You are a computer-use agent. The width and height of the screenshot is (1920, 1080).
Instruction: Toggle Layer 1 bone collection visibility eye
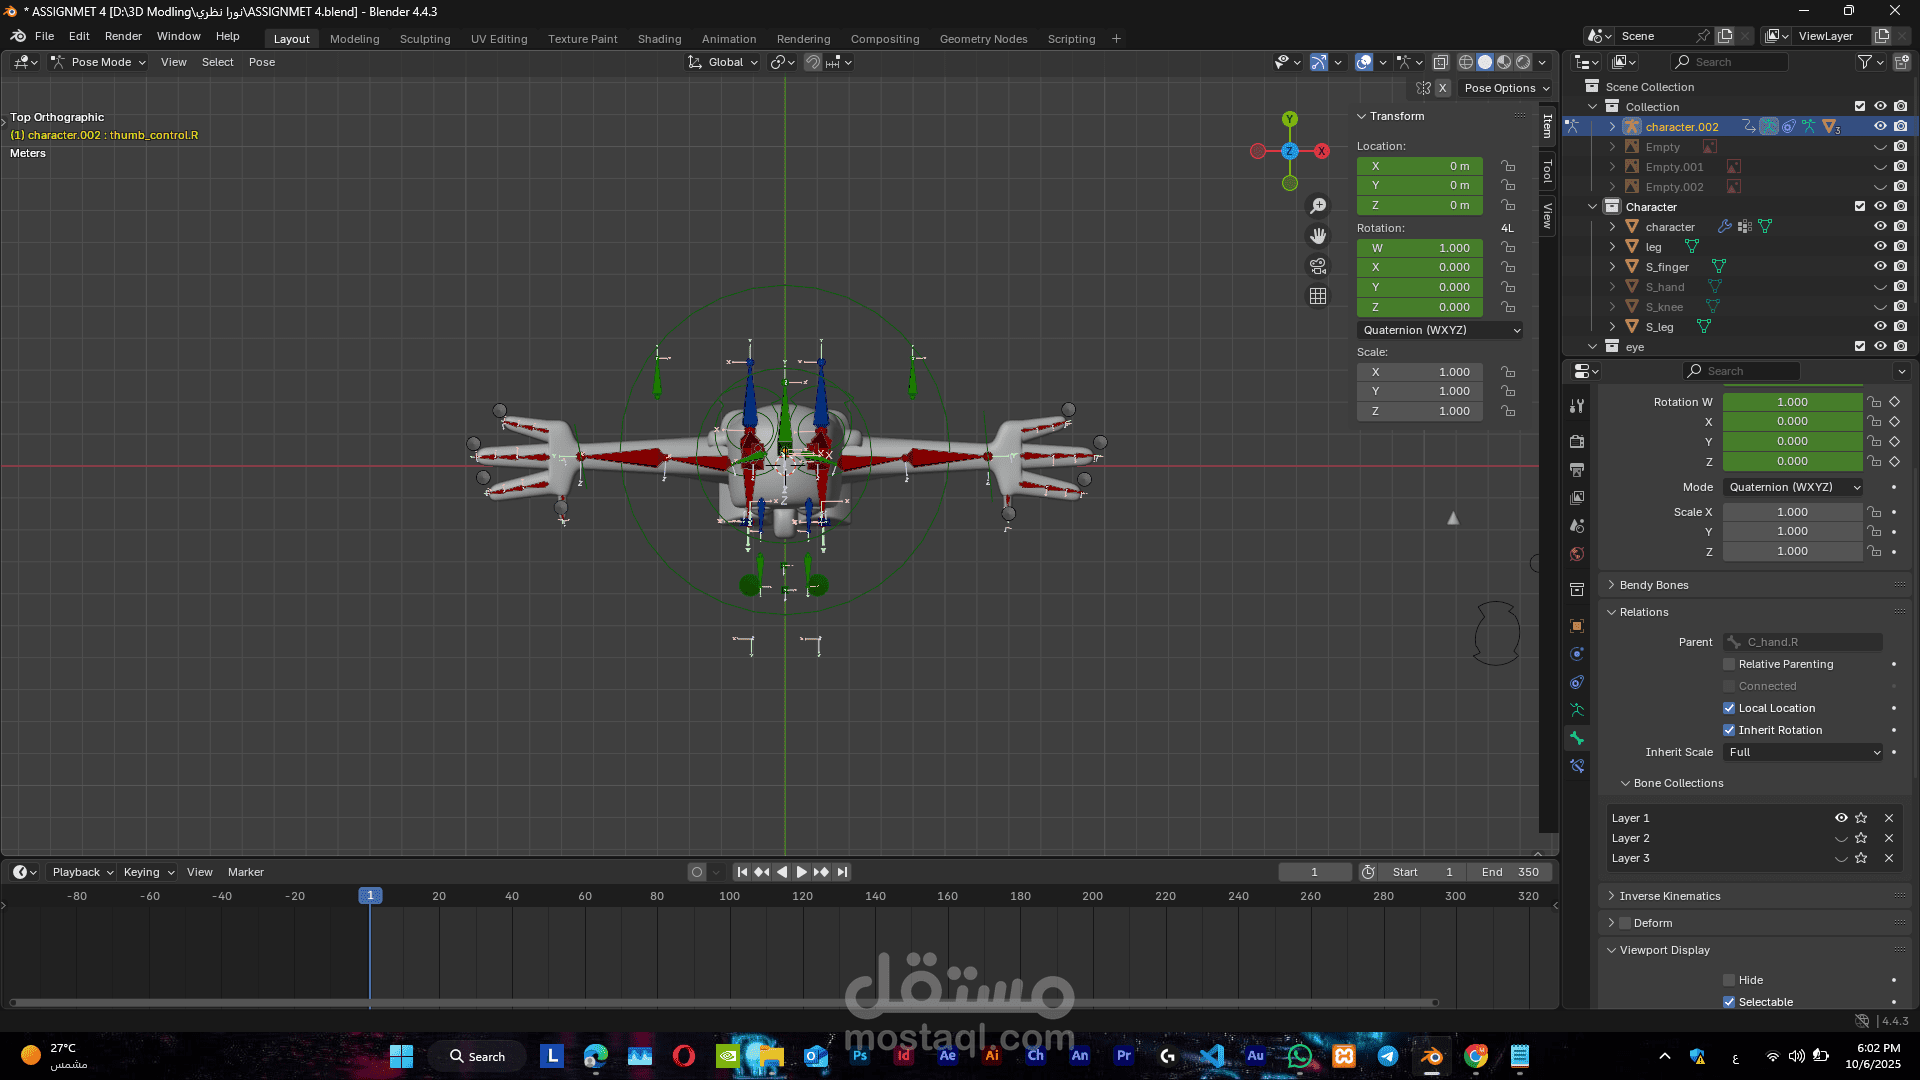pos(1841,818)
